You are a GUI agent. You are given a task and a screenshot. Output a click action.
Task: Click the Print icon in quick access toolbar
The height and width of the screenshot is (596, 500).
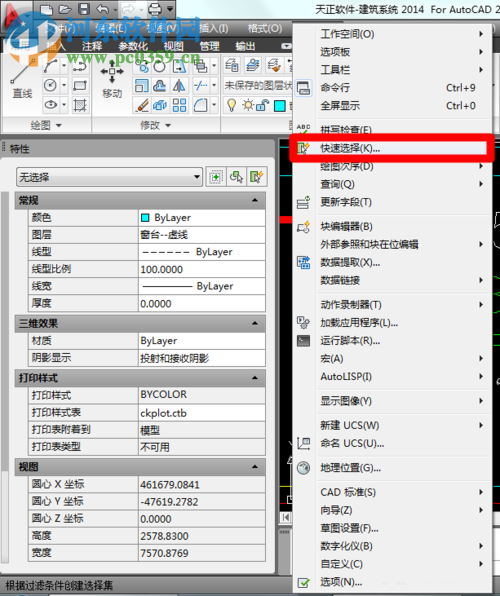click(x=155, y=9)
